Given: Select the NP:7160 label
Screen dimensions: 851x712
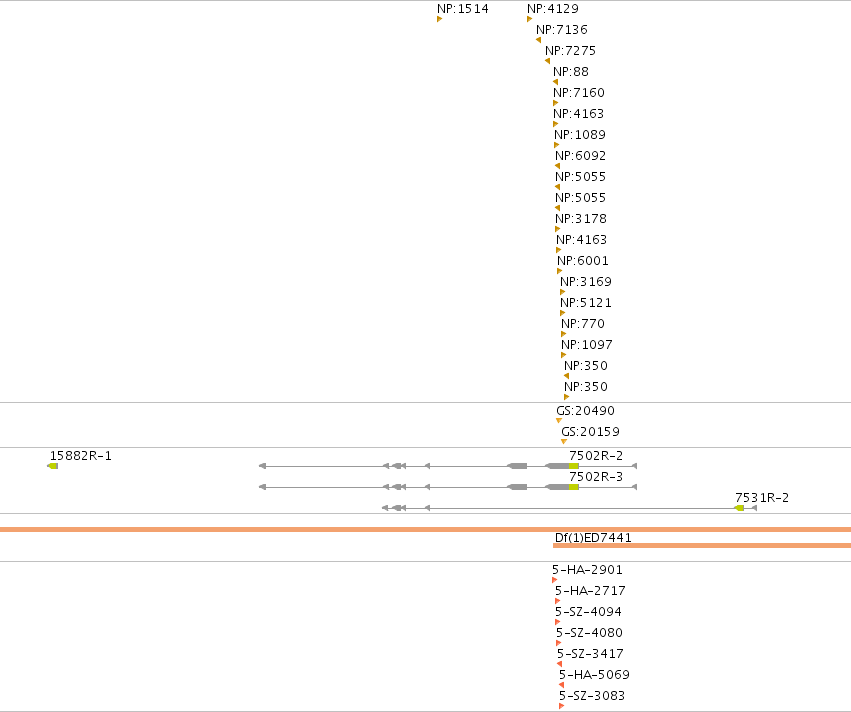Looking at the screenshot, I should click(579, 93).
